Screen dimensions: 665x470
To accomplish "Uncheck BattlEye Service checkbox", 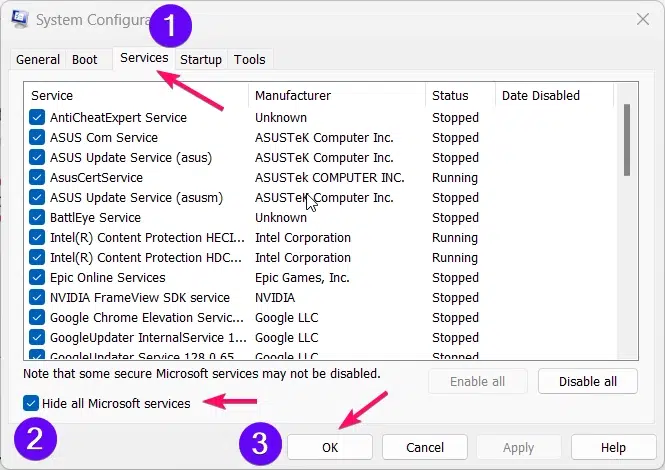I will coord(37,217).
